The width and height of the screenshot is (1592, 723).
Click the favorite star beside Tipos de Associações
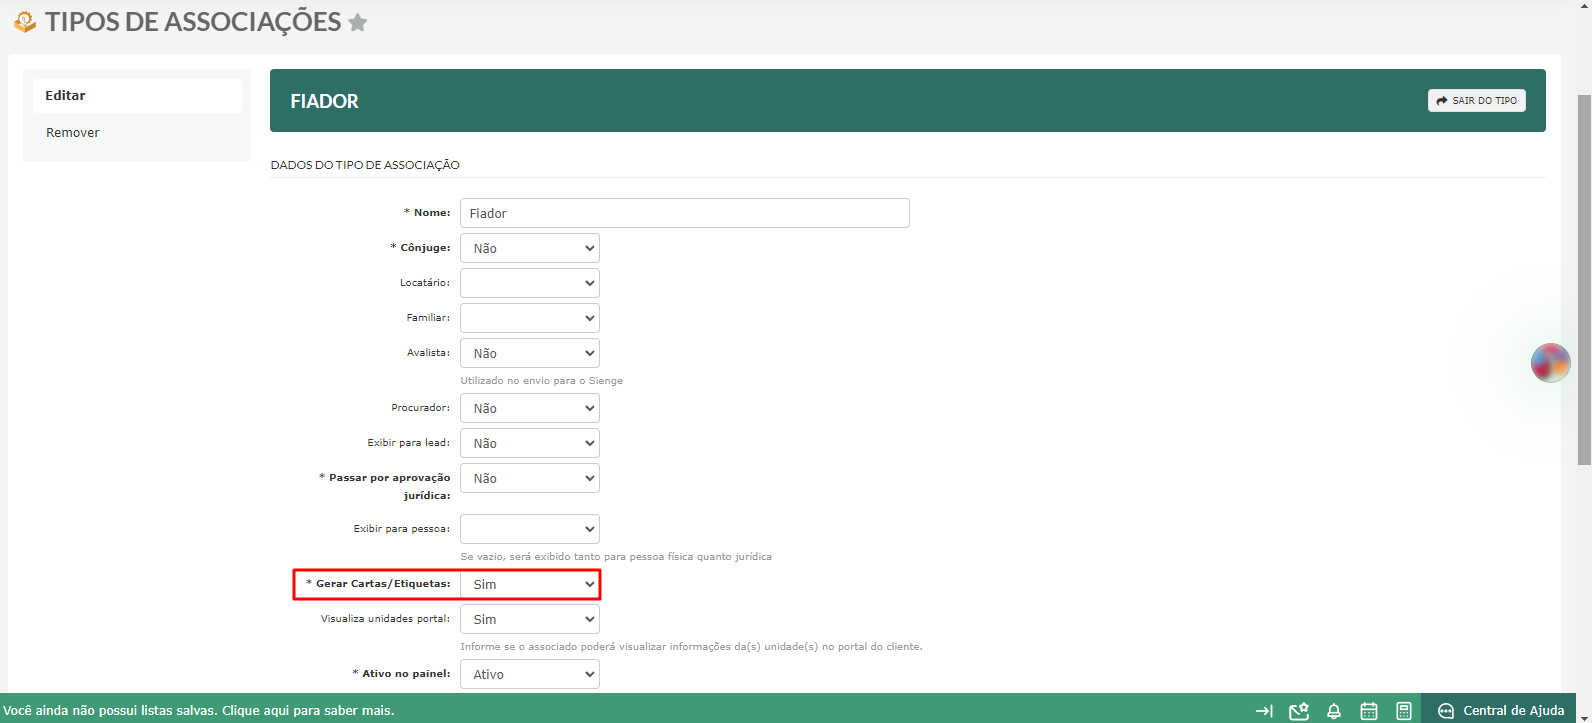pyautogui.click(x=358, y=23)
